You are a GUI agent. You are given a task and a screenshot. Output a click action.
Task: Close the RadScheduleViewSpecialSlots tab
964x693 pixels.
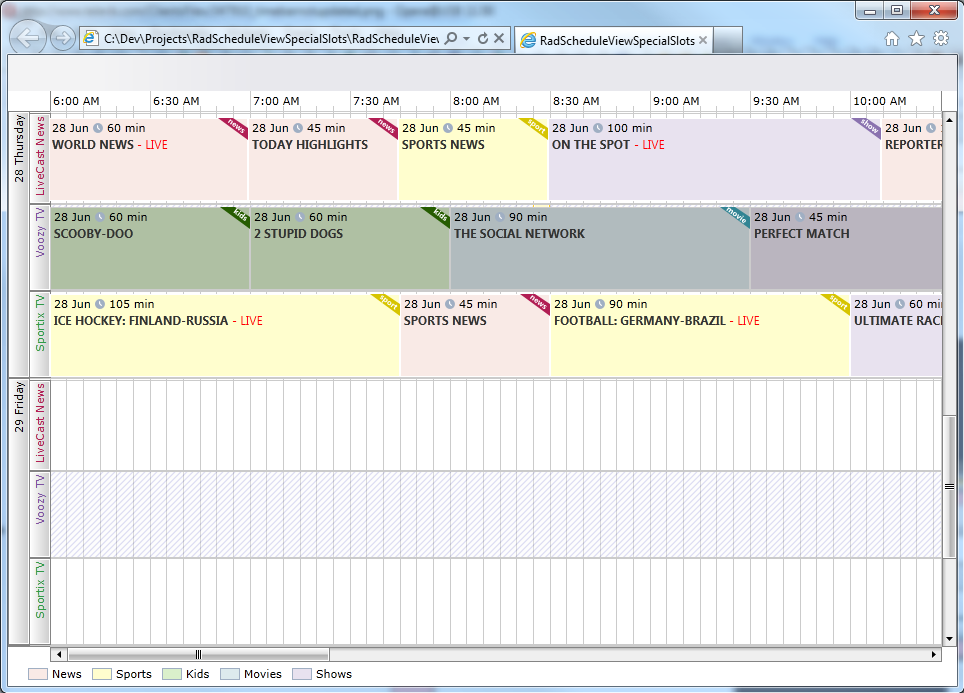click(703, 40)
